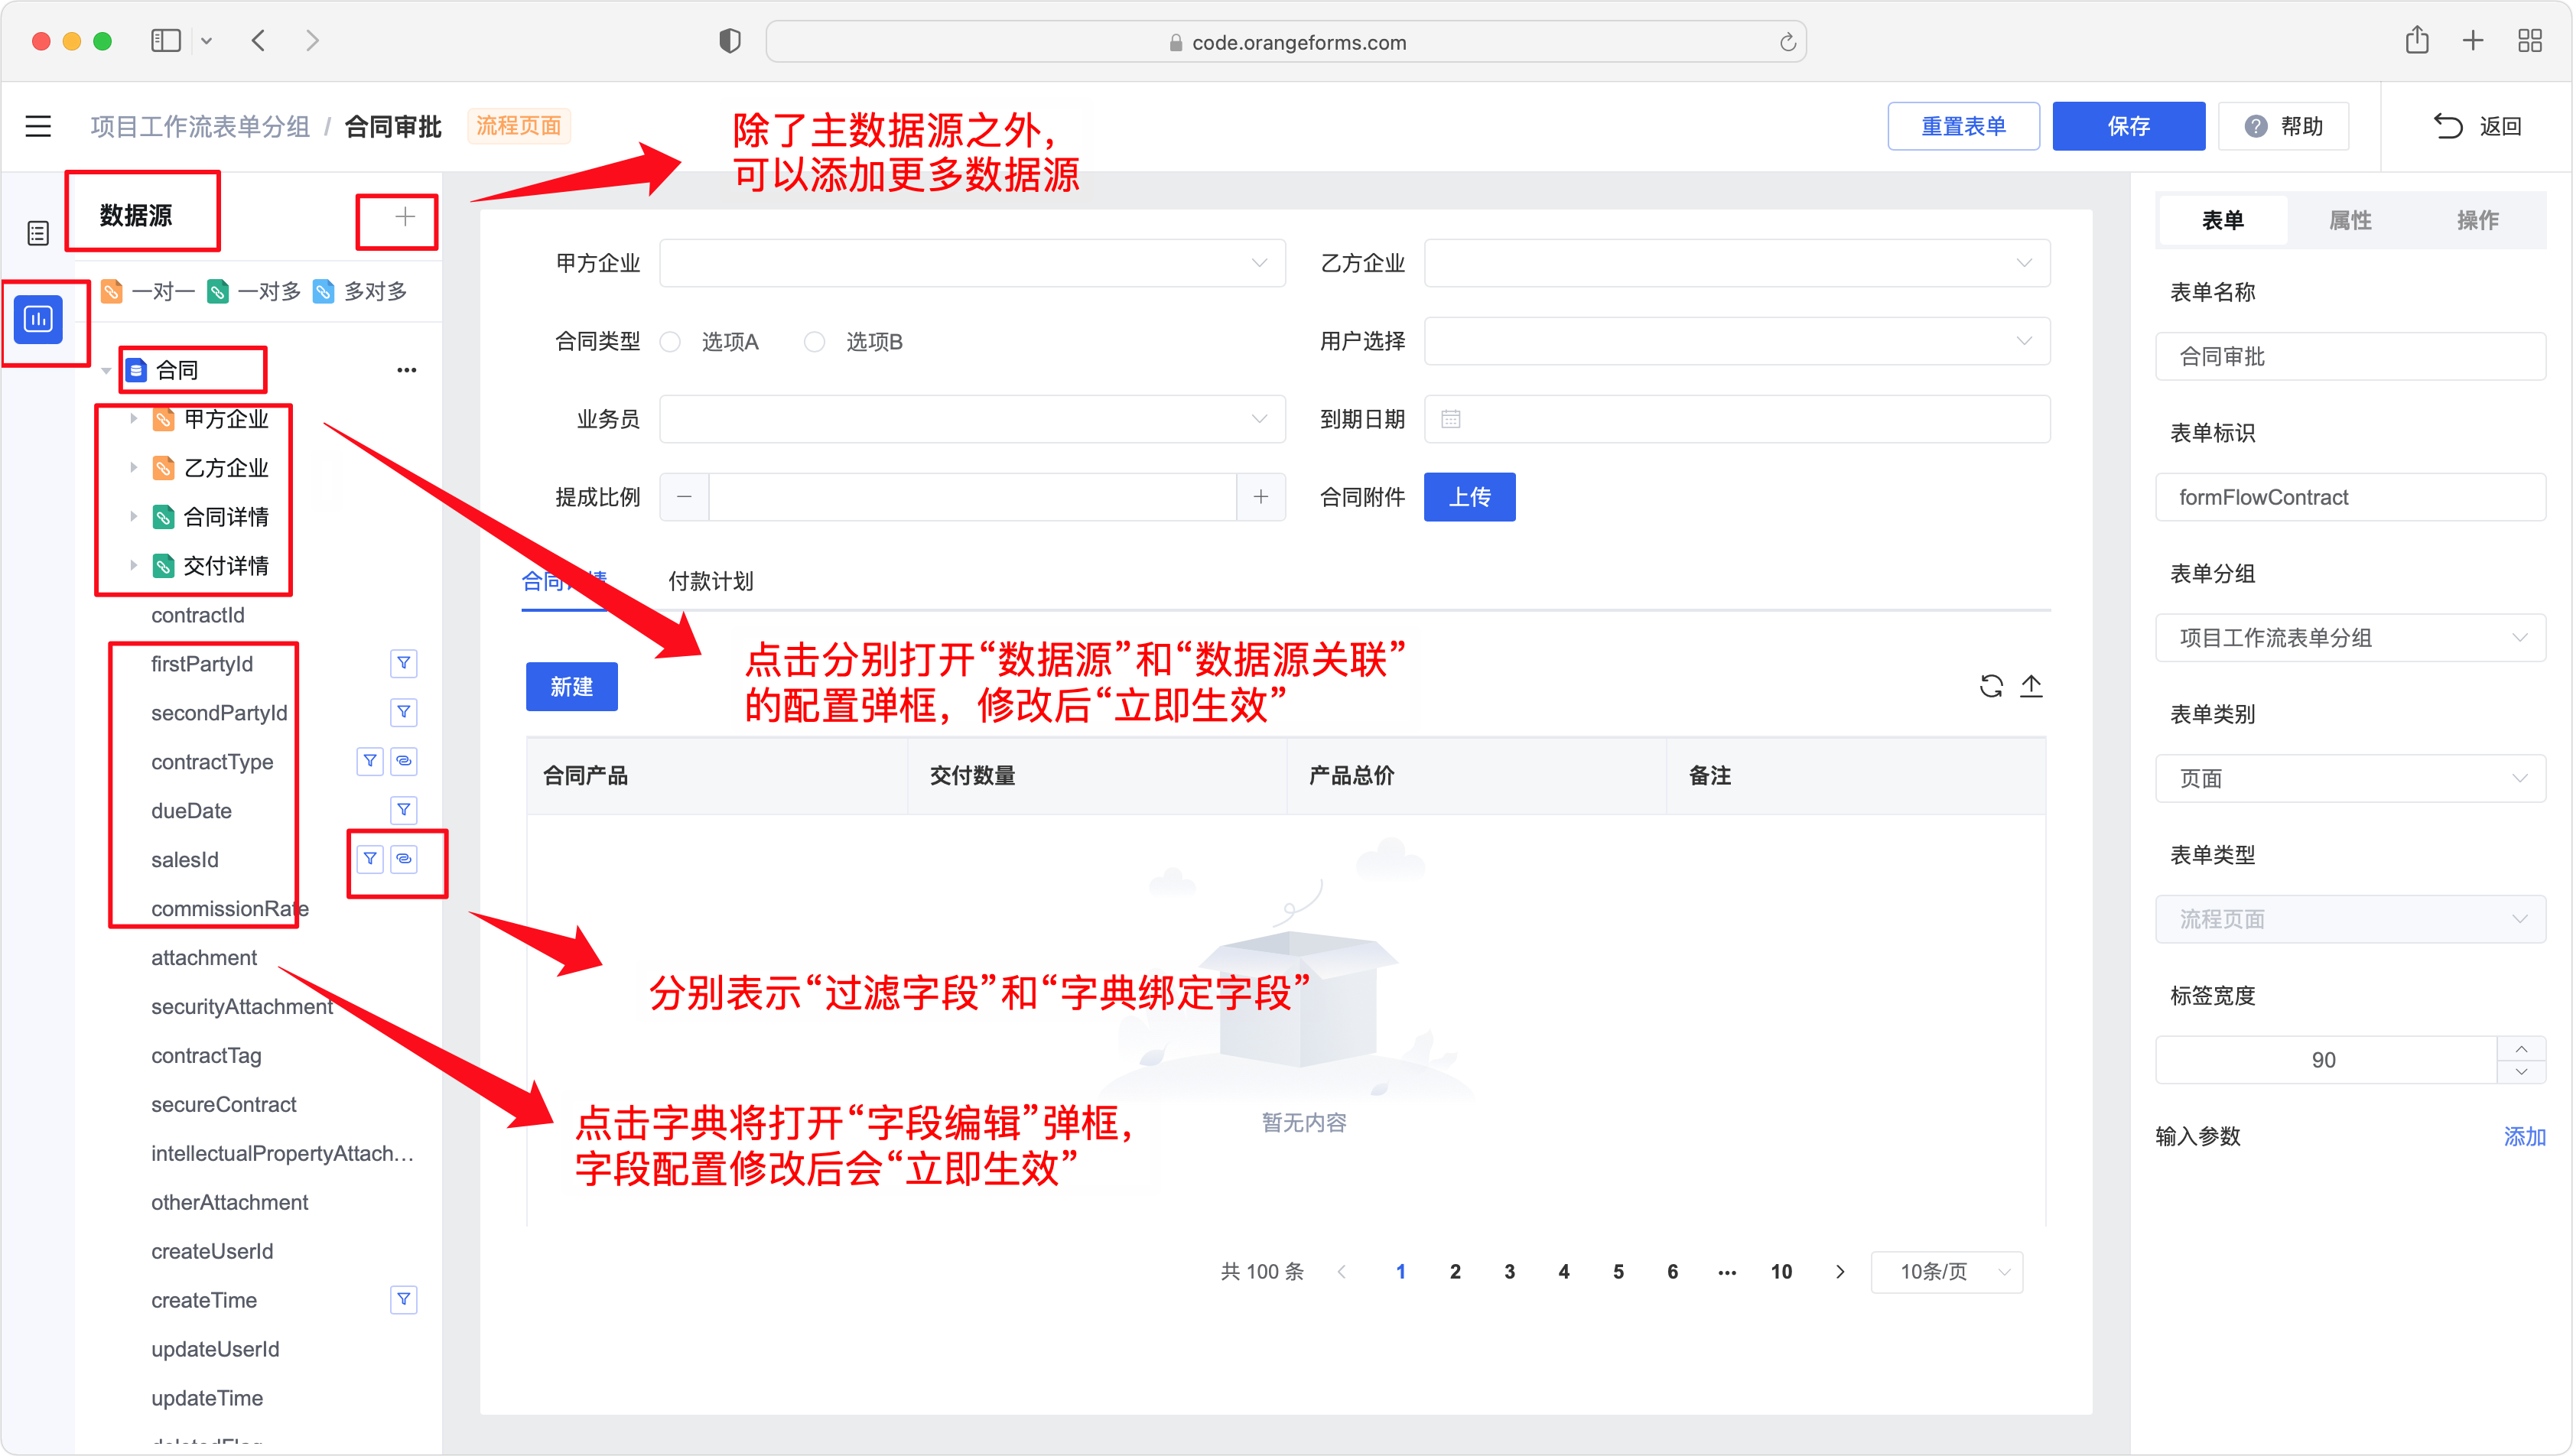Screen dimensions: 2573x1456
Task: Expand the 甲方企业 tree node
Action: [133, 419]
